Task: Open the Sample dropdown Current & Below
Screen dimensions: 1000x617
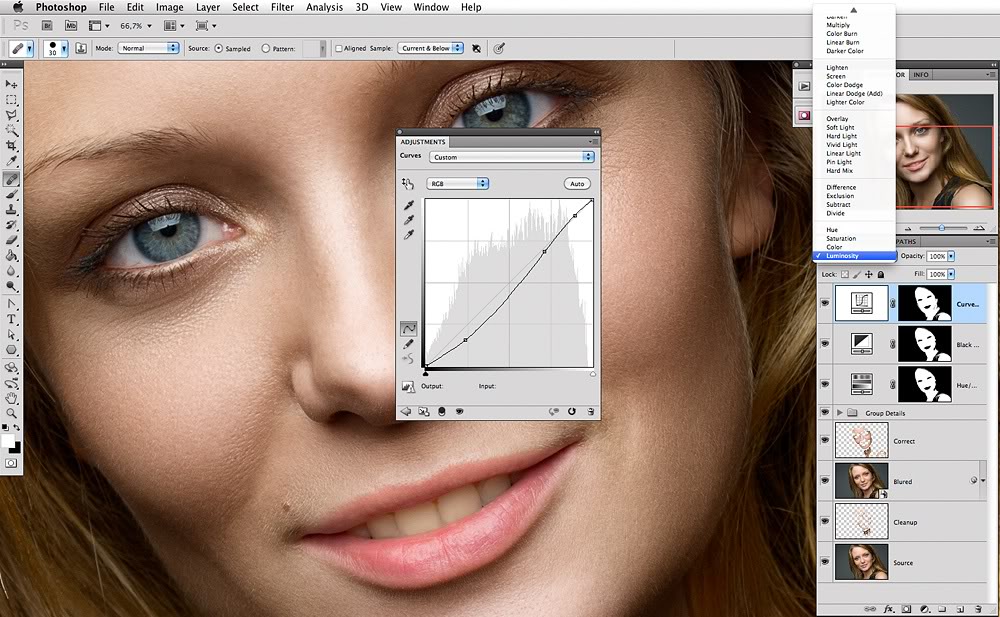Action: coord(430,48)
